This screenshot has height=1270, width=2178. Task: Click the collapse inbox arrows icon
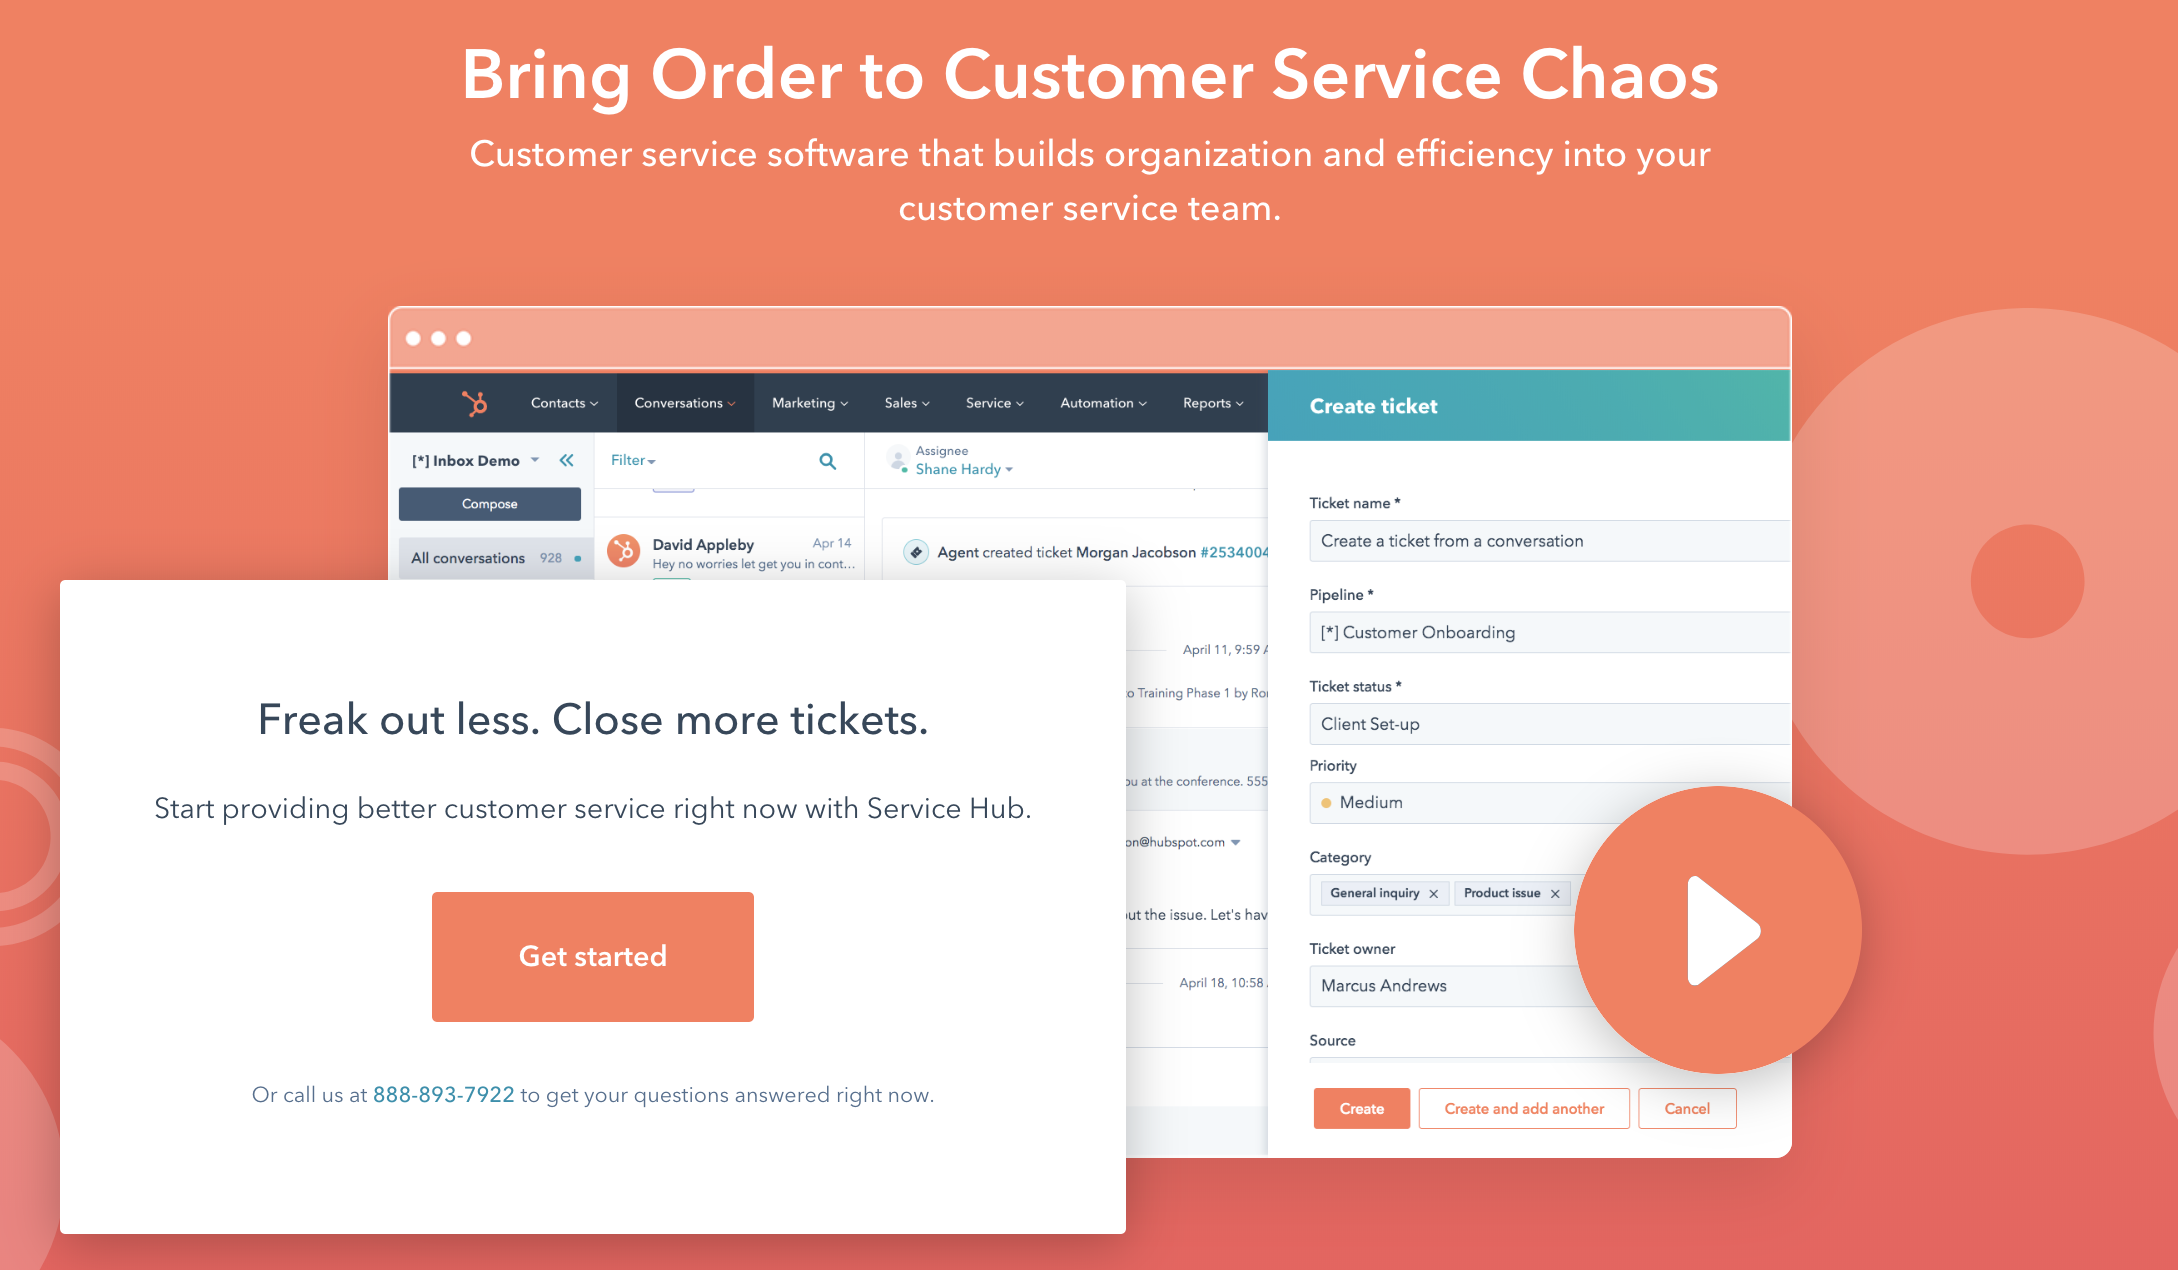point(570,461)
